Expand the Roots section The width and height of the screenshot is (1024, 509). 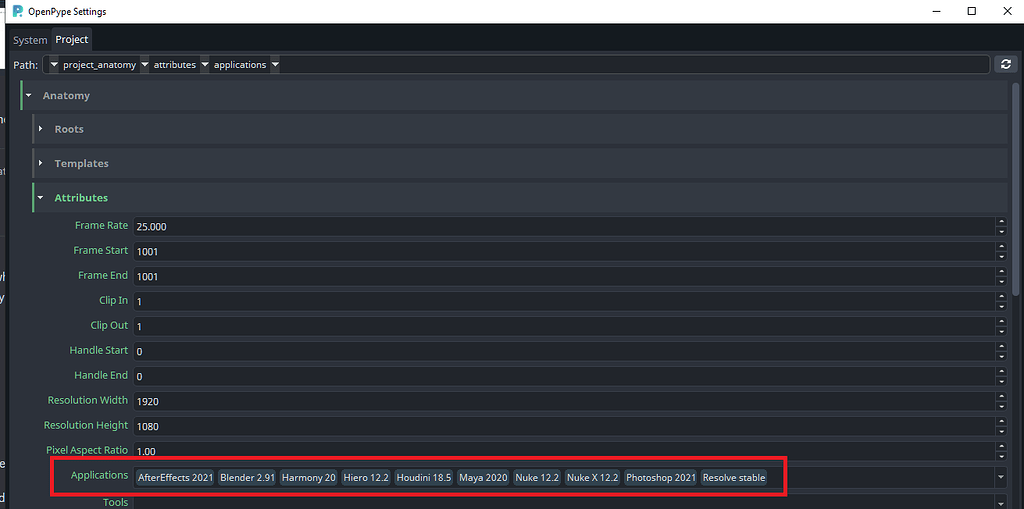(x=41, y=129)
